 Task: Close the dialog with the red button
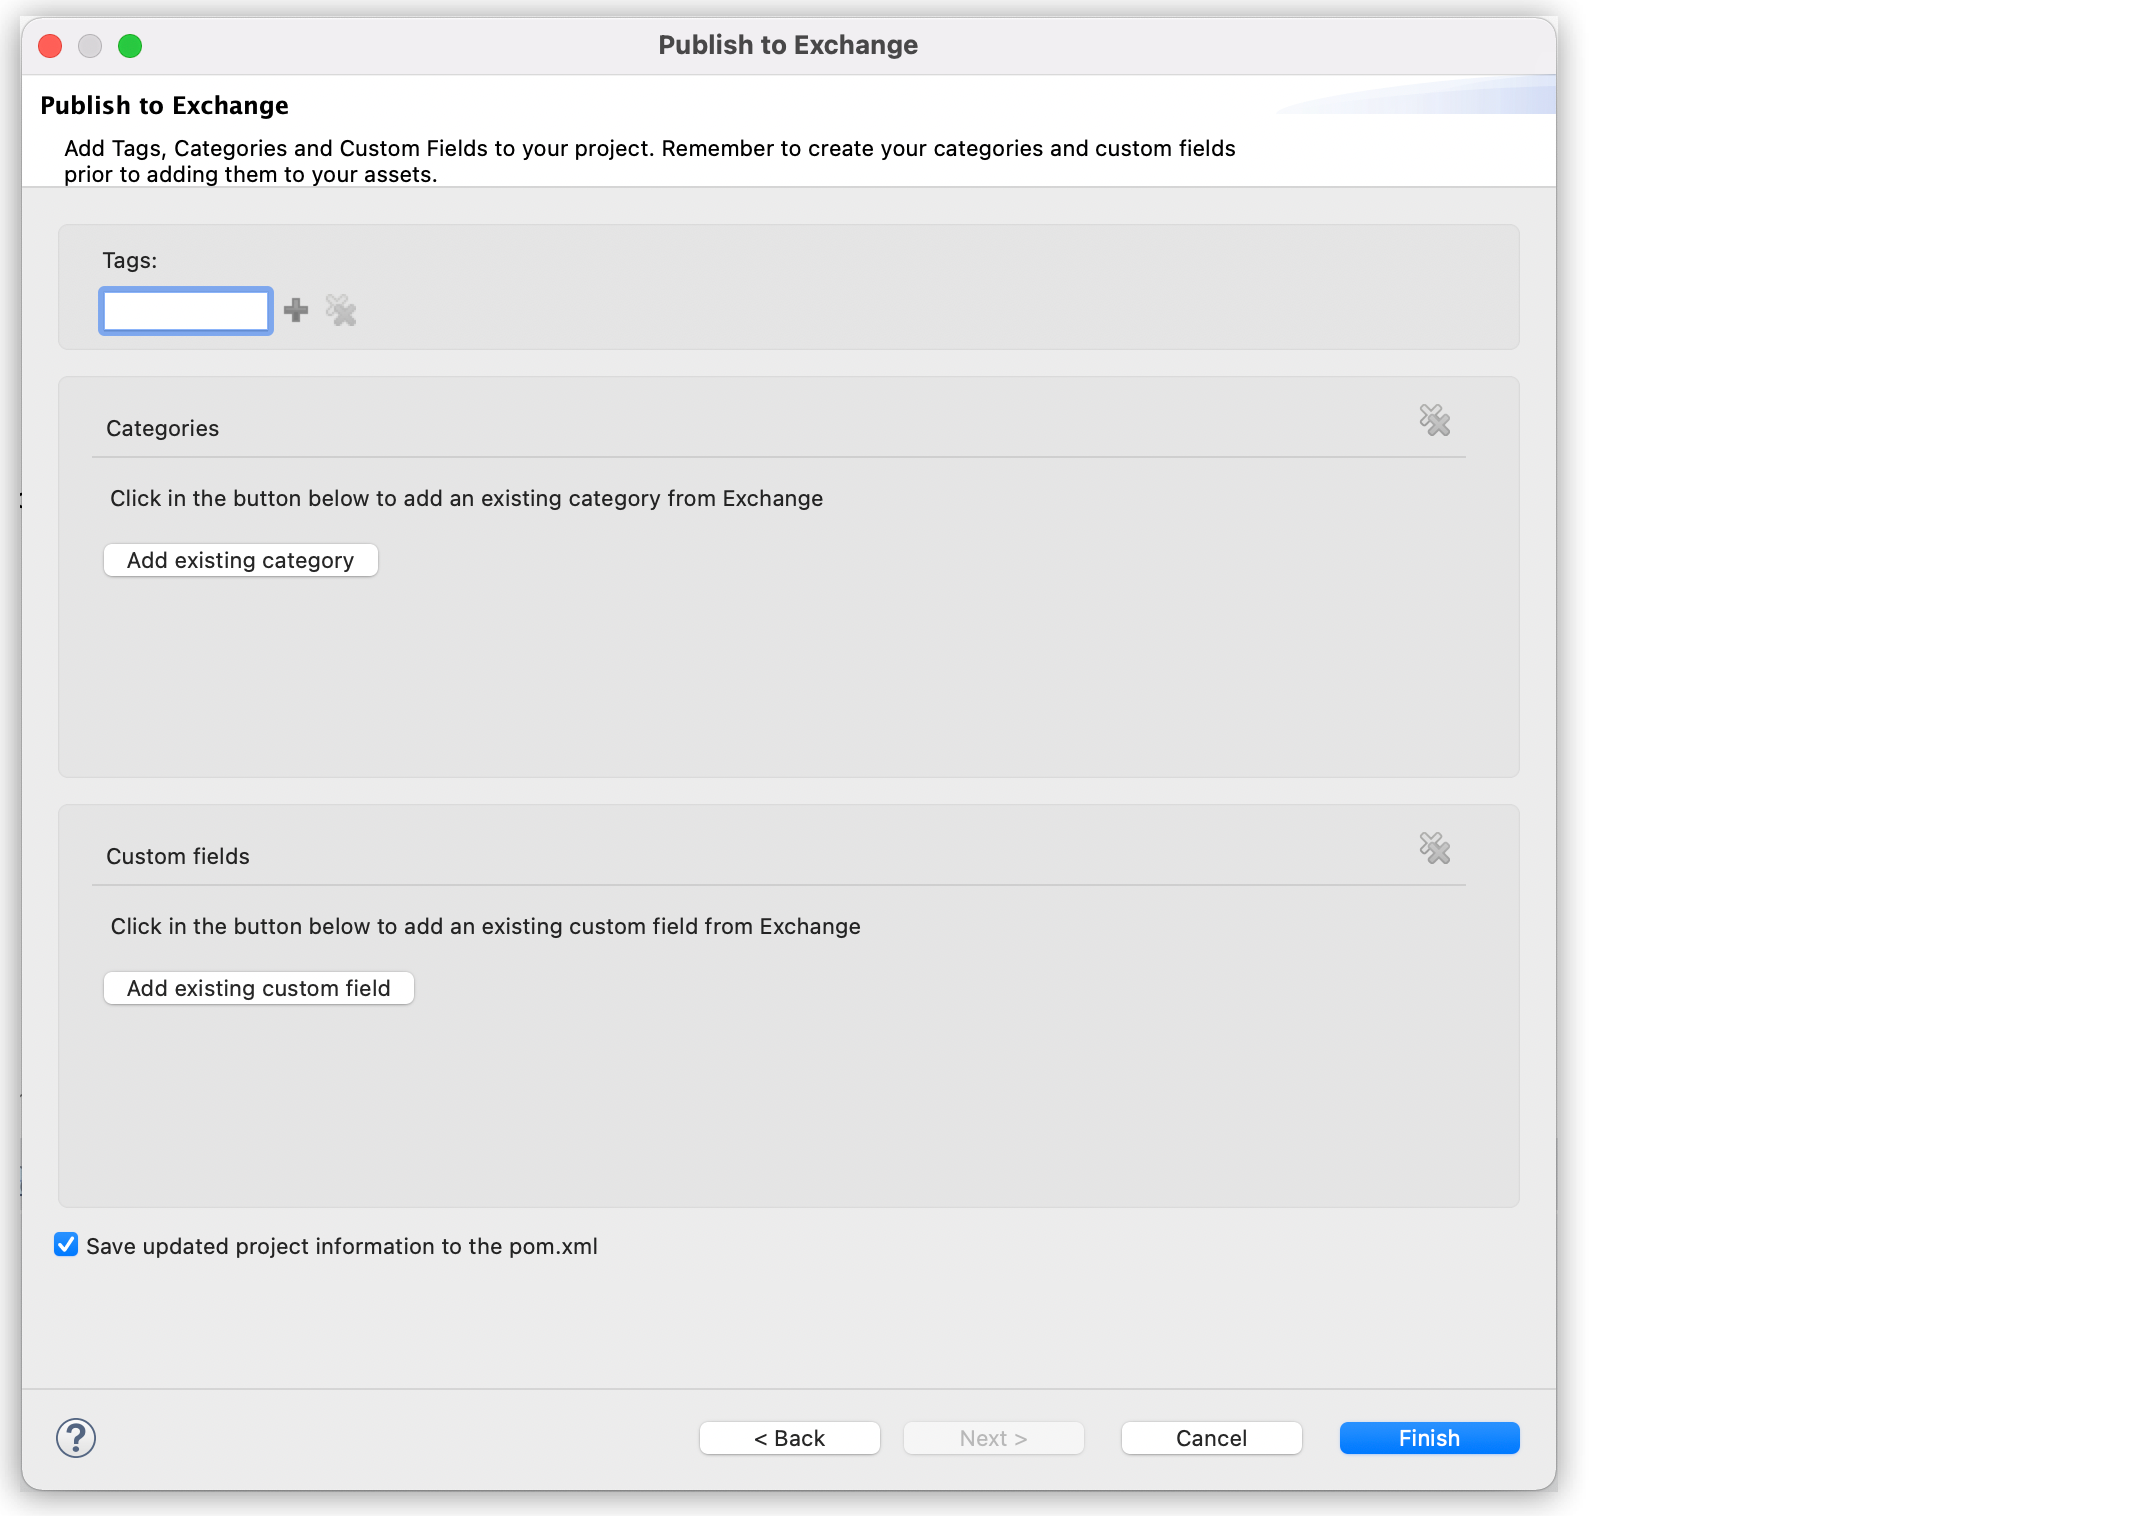point(49,46)
